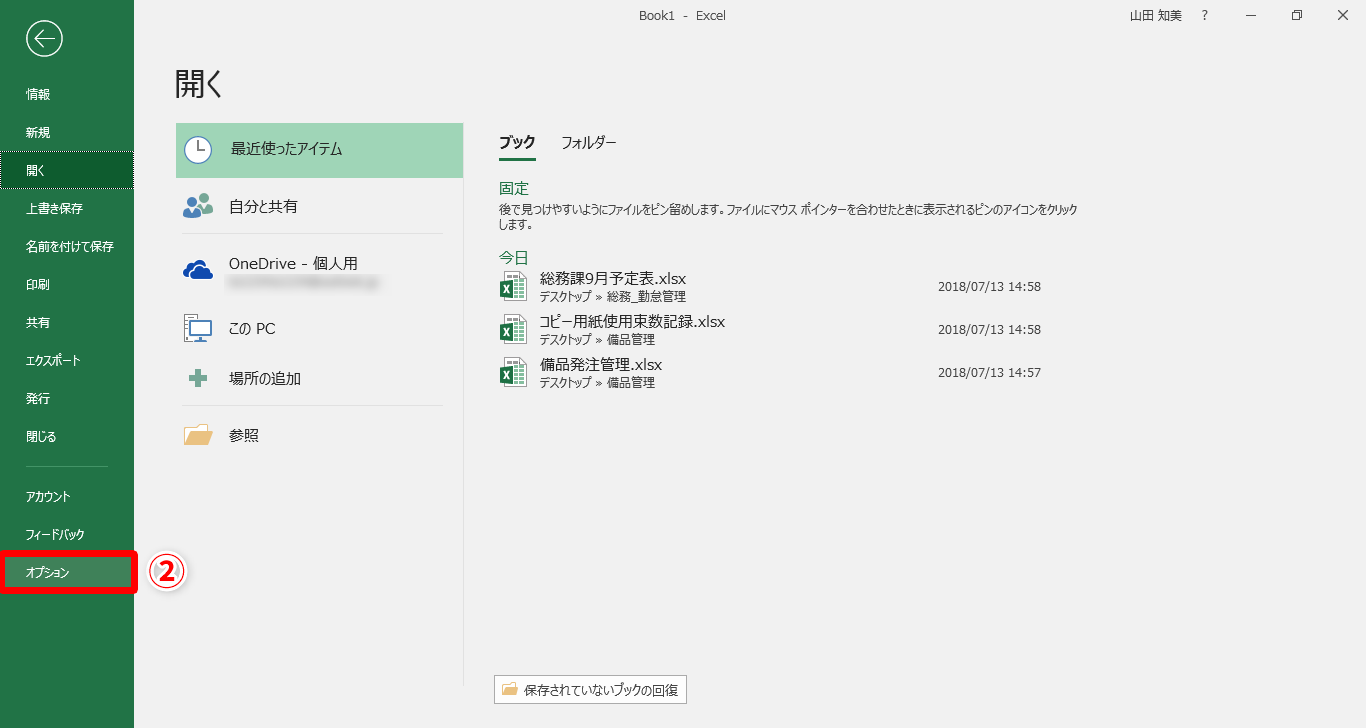Screen dimensions: 1366x728
Task: Click Excel file icon of 備品発注管理.xlsx
Action: pos(513,372)
